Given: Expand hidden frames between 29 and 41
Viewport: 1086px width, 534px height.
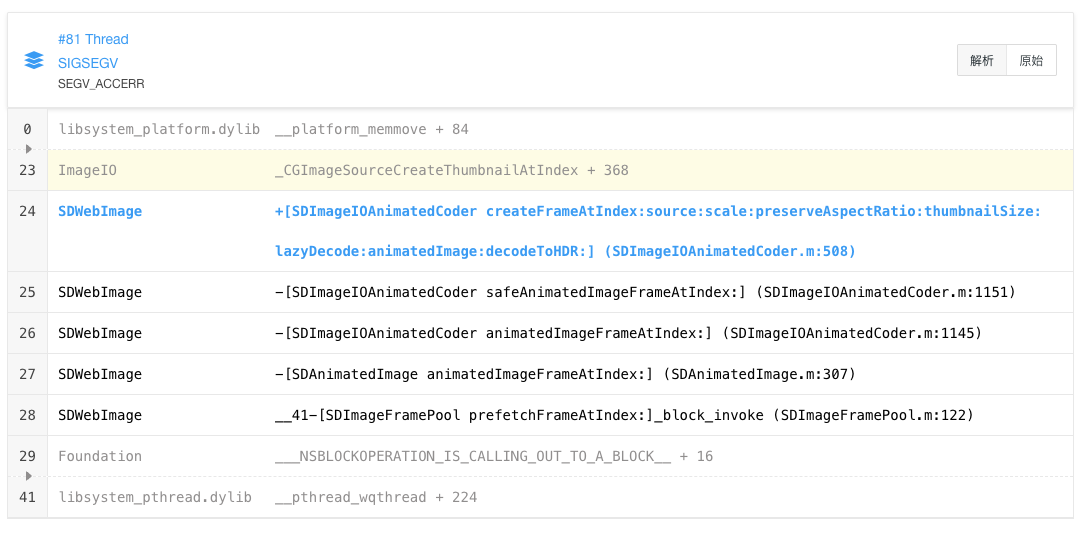Looking at the screenshot, I should [28, 476].
